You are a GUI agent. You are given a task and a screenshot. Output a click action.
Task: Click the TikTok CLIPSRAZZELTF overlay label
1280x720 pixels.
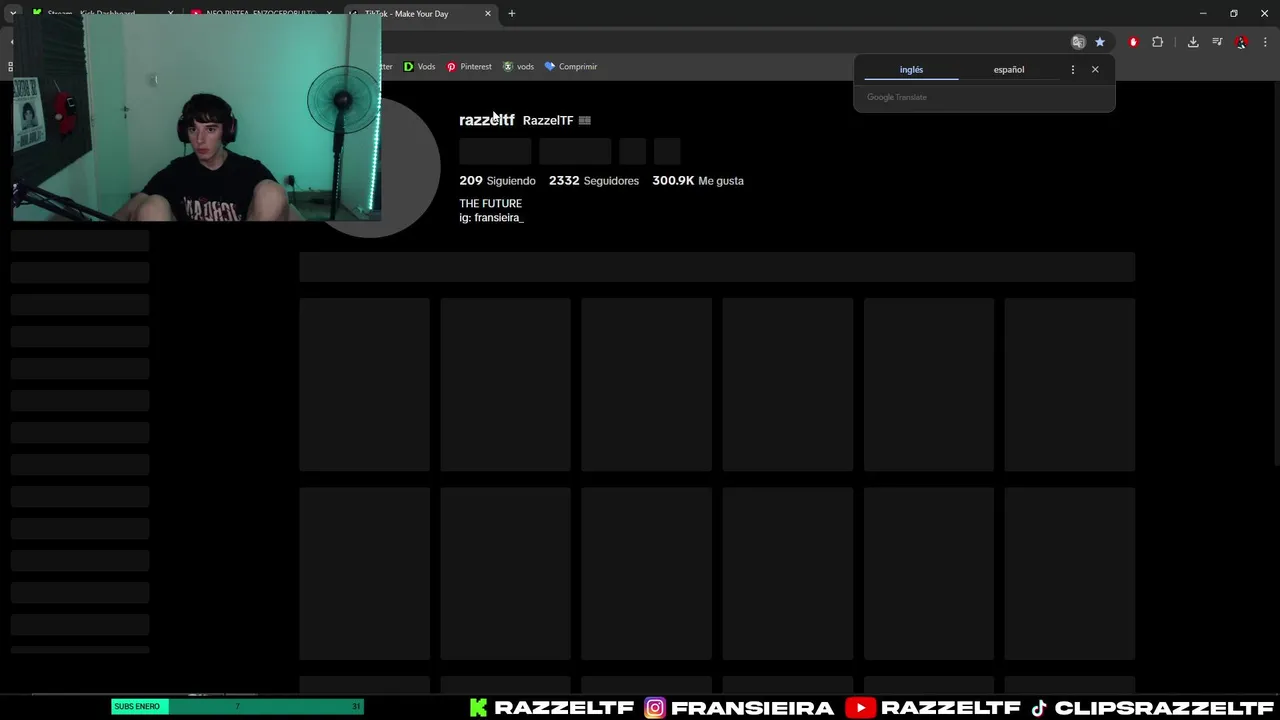point(1152,708)
